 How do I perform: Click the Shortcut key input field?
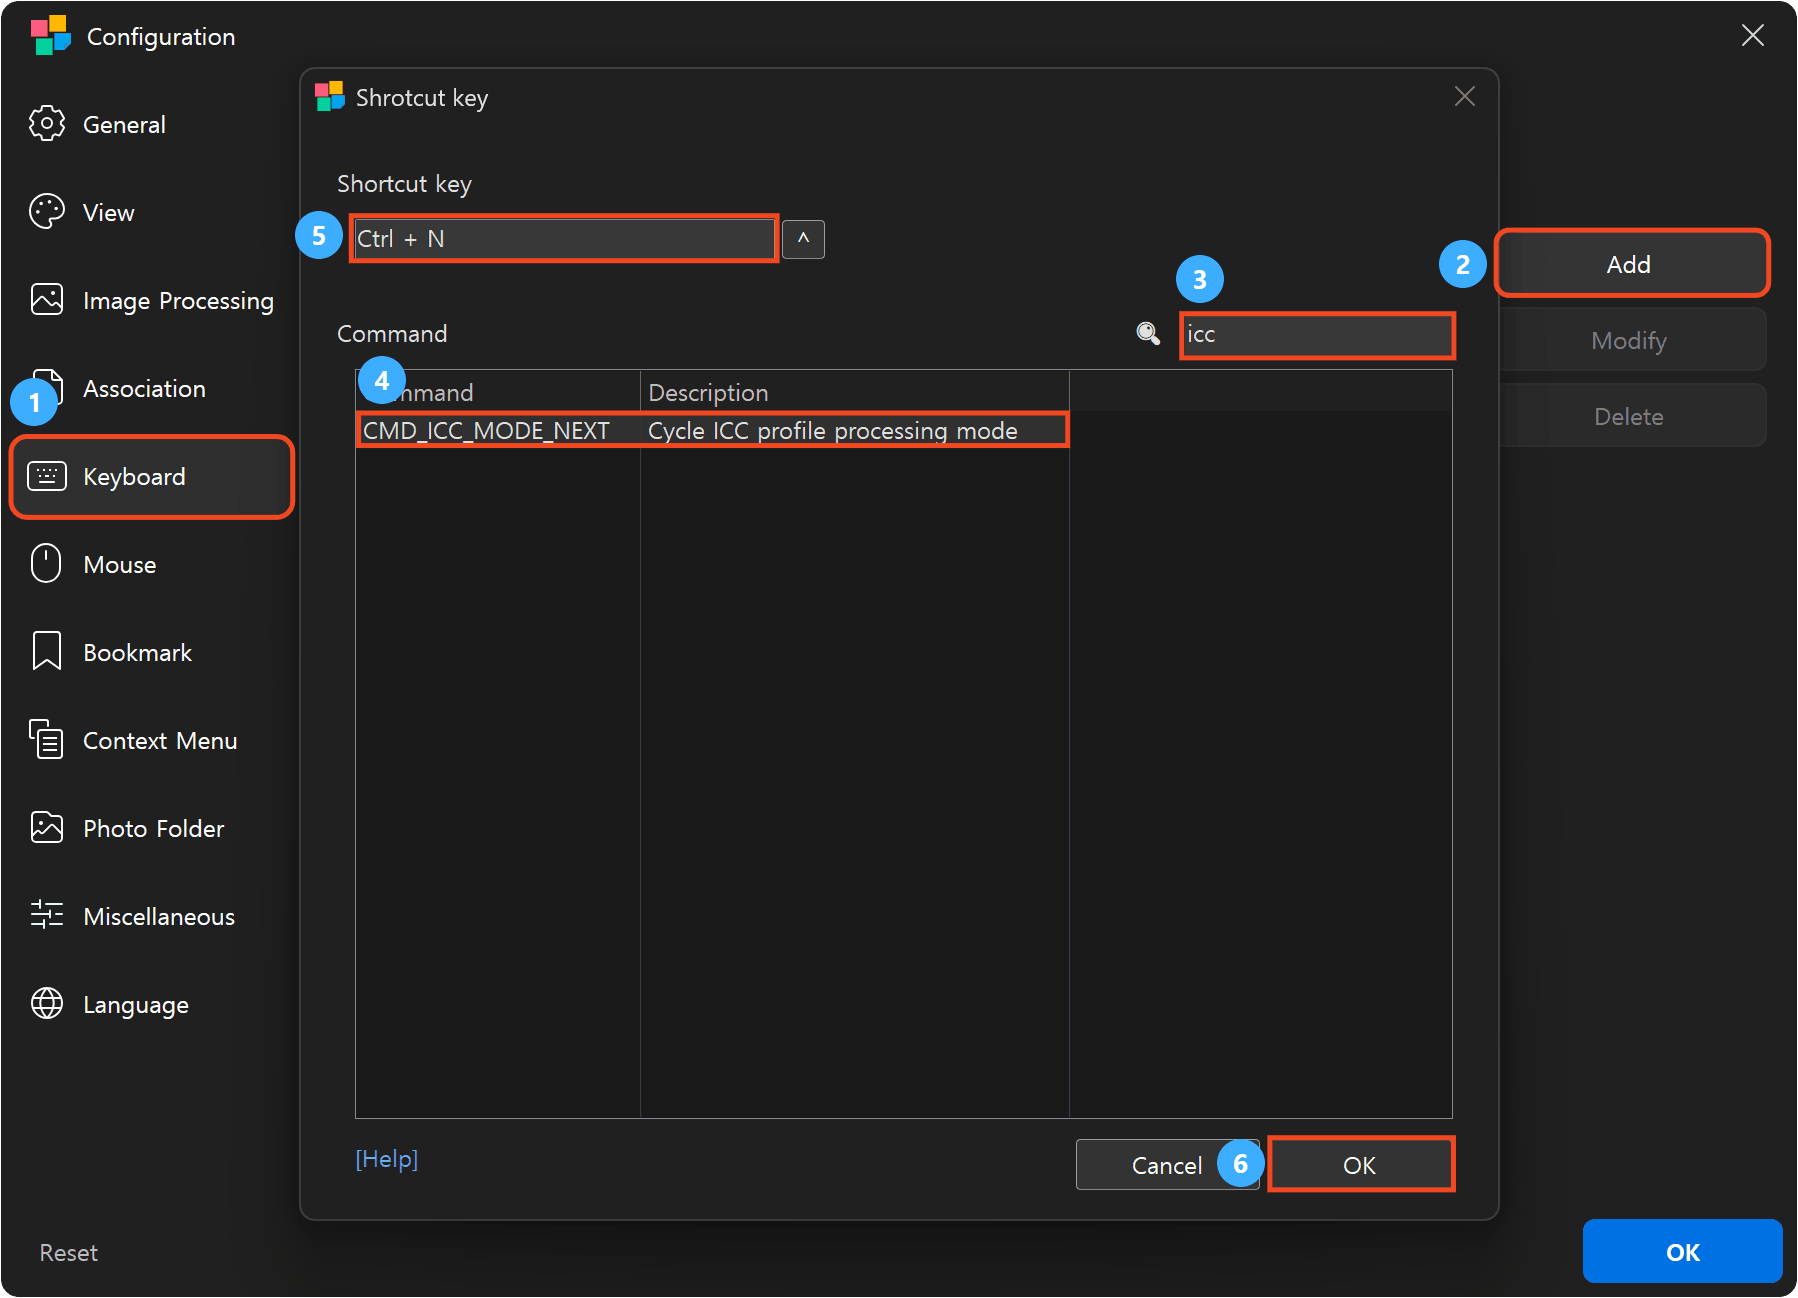(x=564, y=239)
